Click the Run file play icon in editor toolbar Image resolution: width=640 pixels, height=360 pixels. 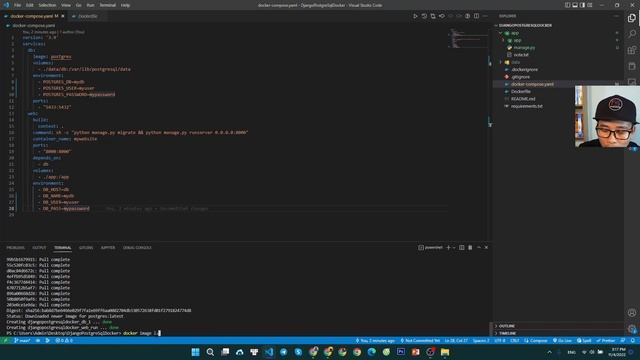(415, 16)
